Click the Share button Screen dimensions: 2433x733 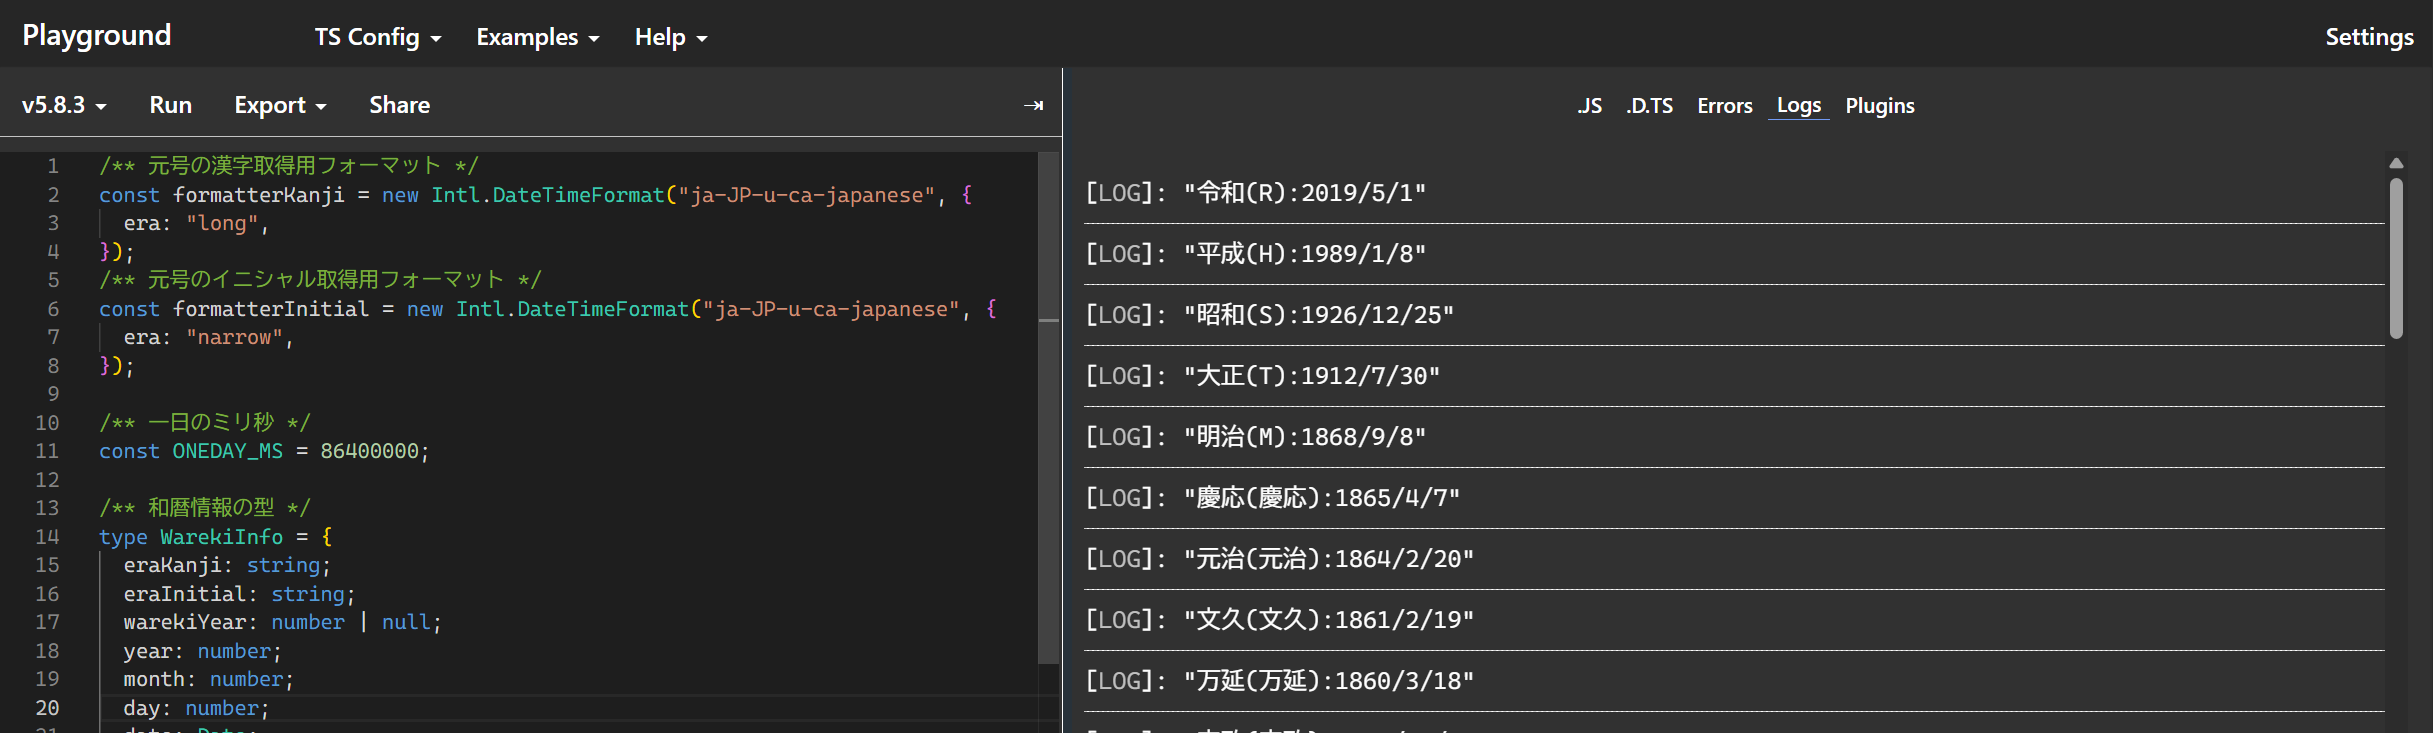click(400, 105)
